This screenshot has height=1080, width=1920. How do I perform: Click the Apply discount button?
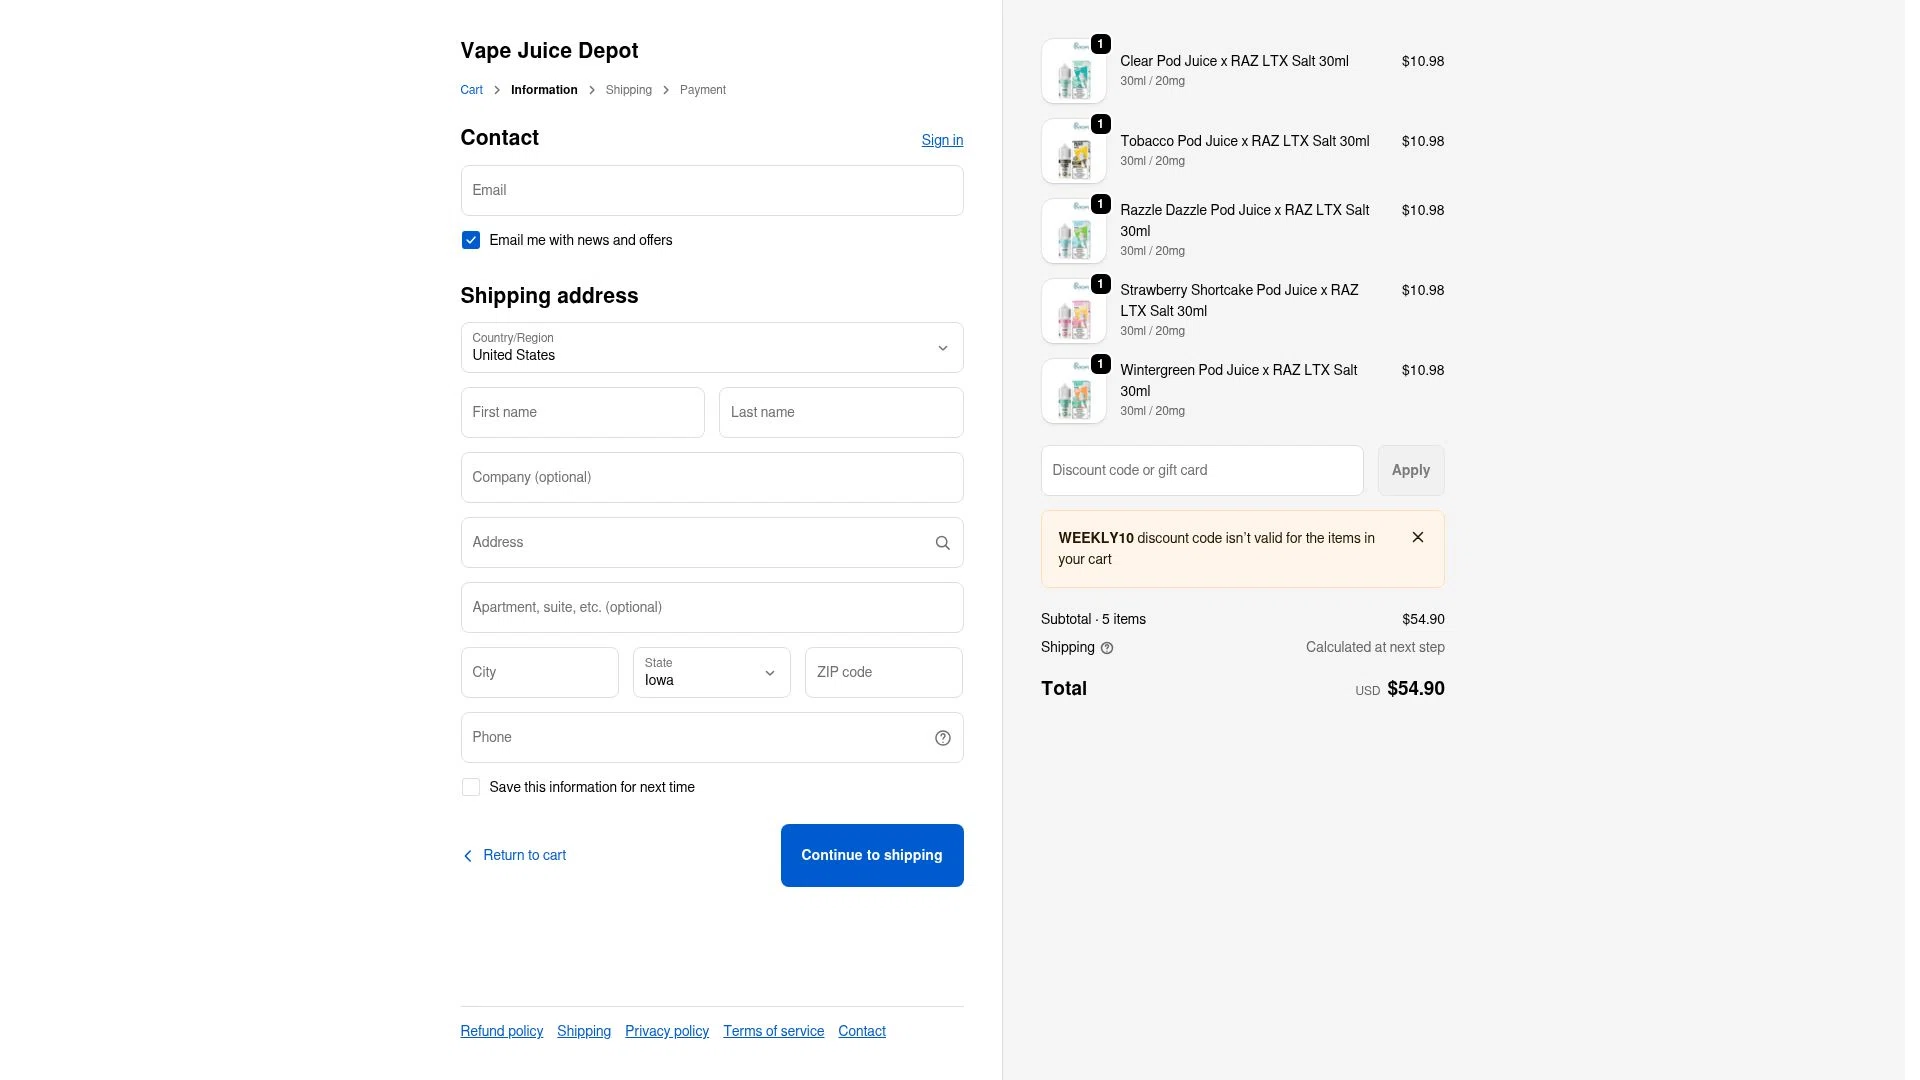click(x=1411, y=470)
